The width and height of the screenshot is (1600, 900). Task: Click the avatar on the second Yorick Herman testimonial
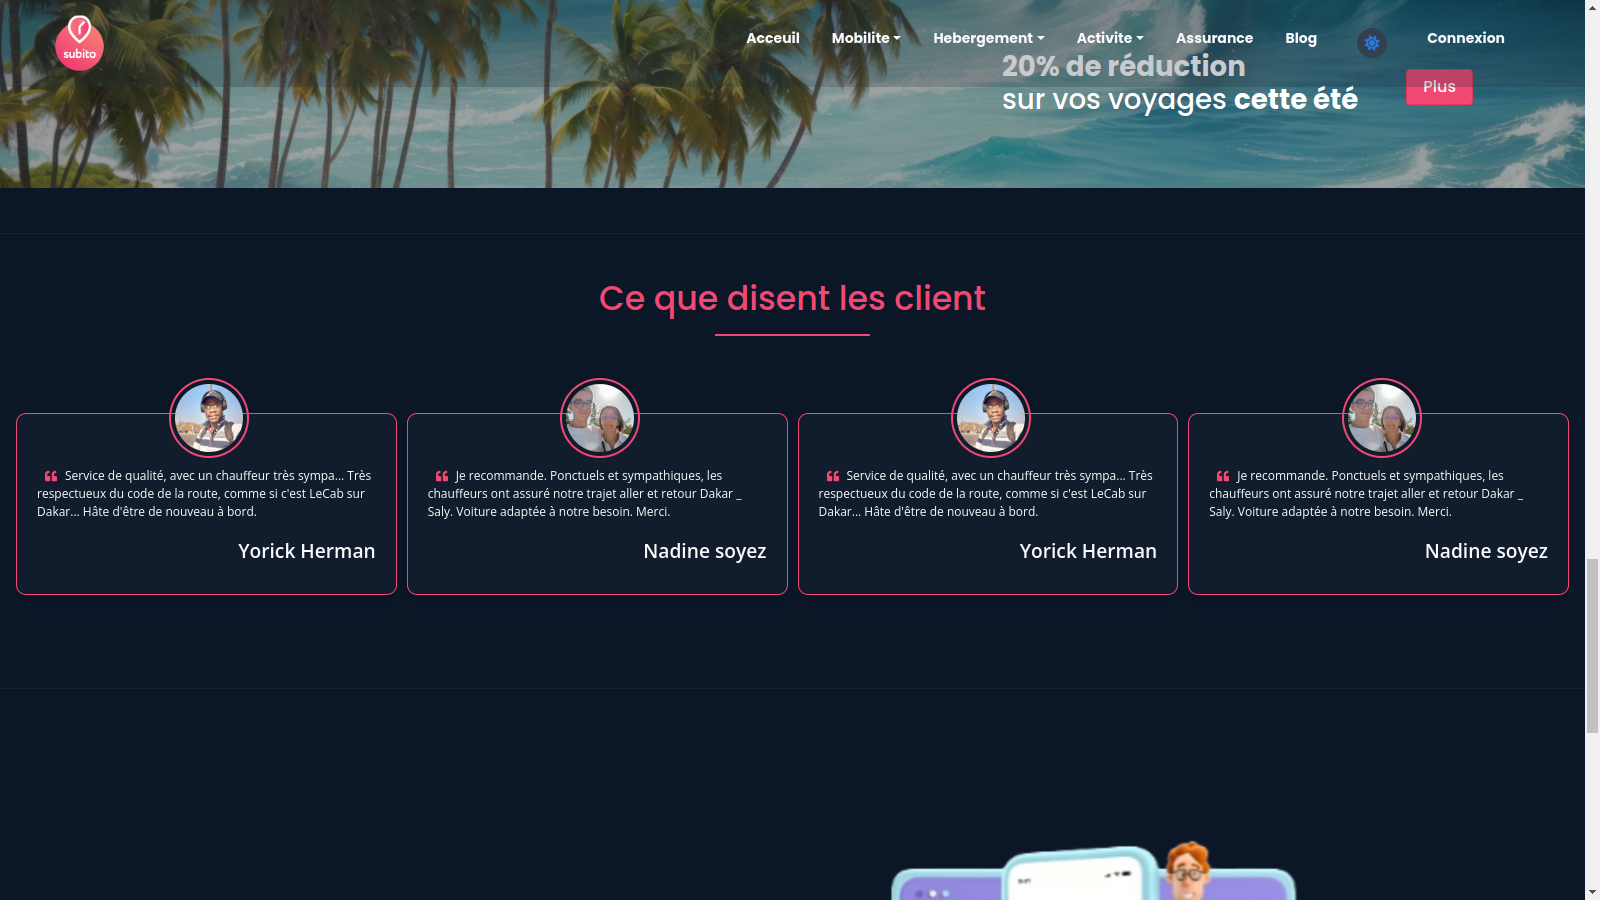click(x=990, y=418)
